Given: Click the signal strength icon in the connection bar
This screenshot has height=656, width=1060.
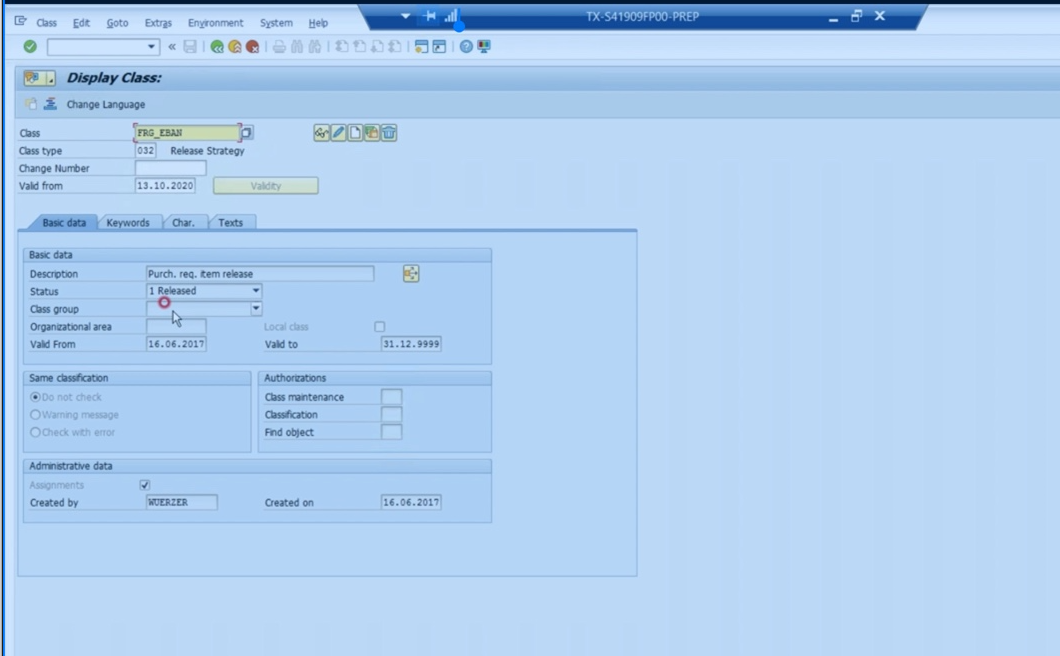Looking at the screenshot, I should click(x=452, y=16).
